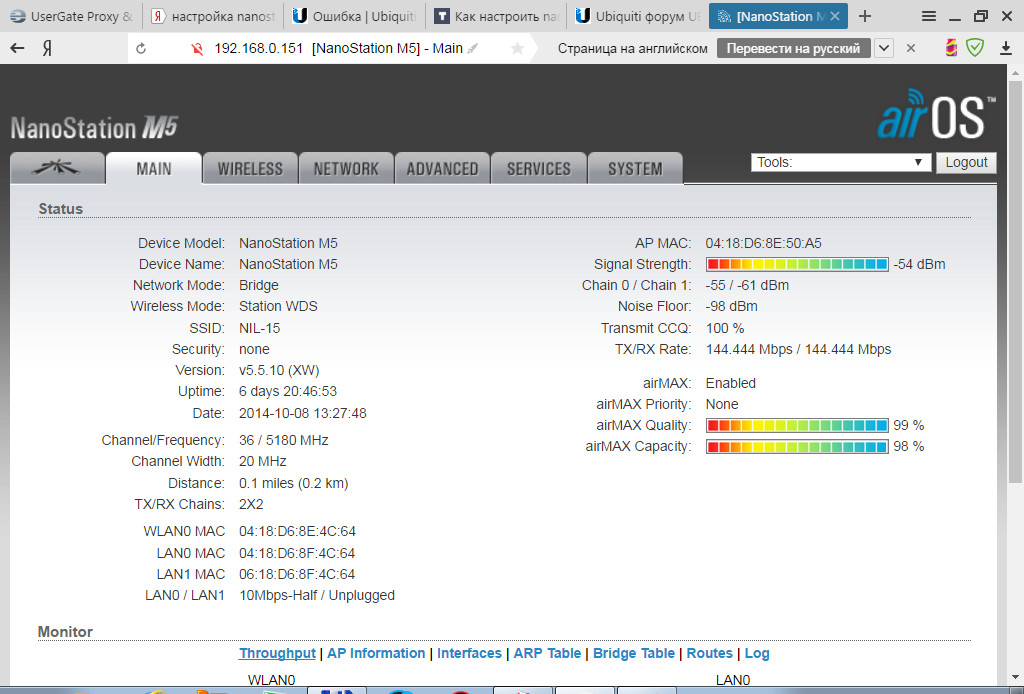Click the Signal Strength bar
The image size is (1024, 694).
797,264
